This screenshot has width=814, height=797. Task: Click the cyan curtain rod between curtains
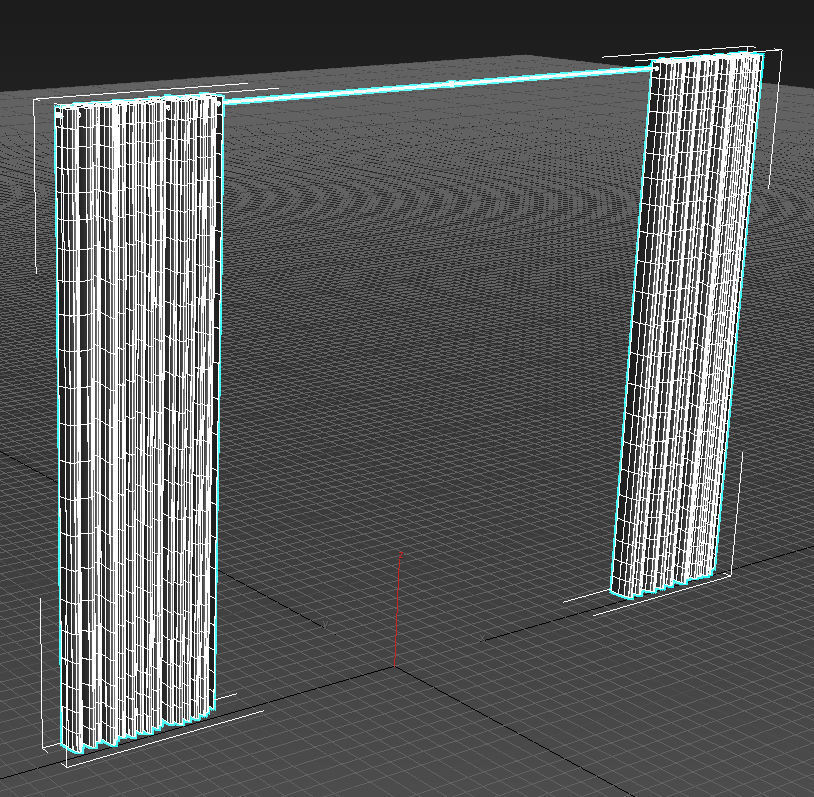coord(438,85)
